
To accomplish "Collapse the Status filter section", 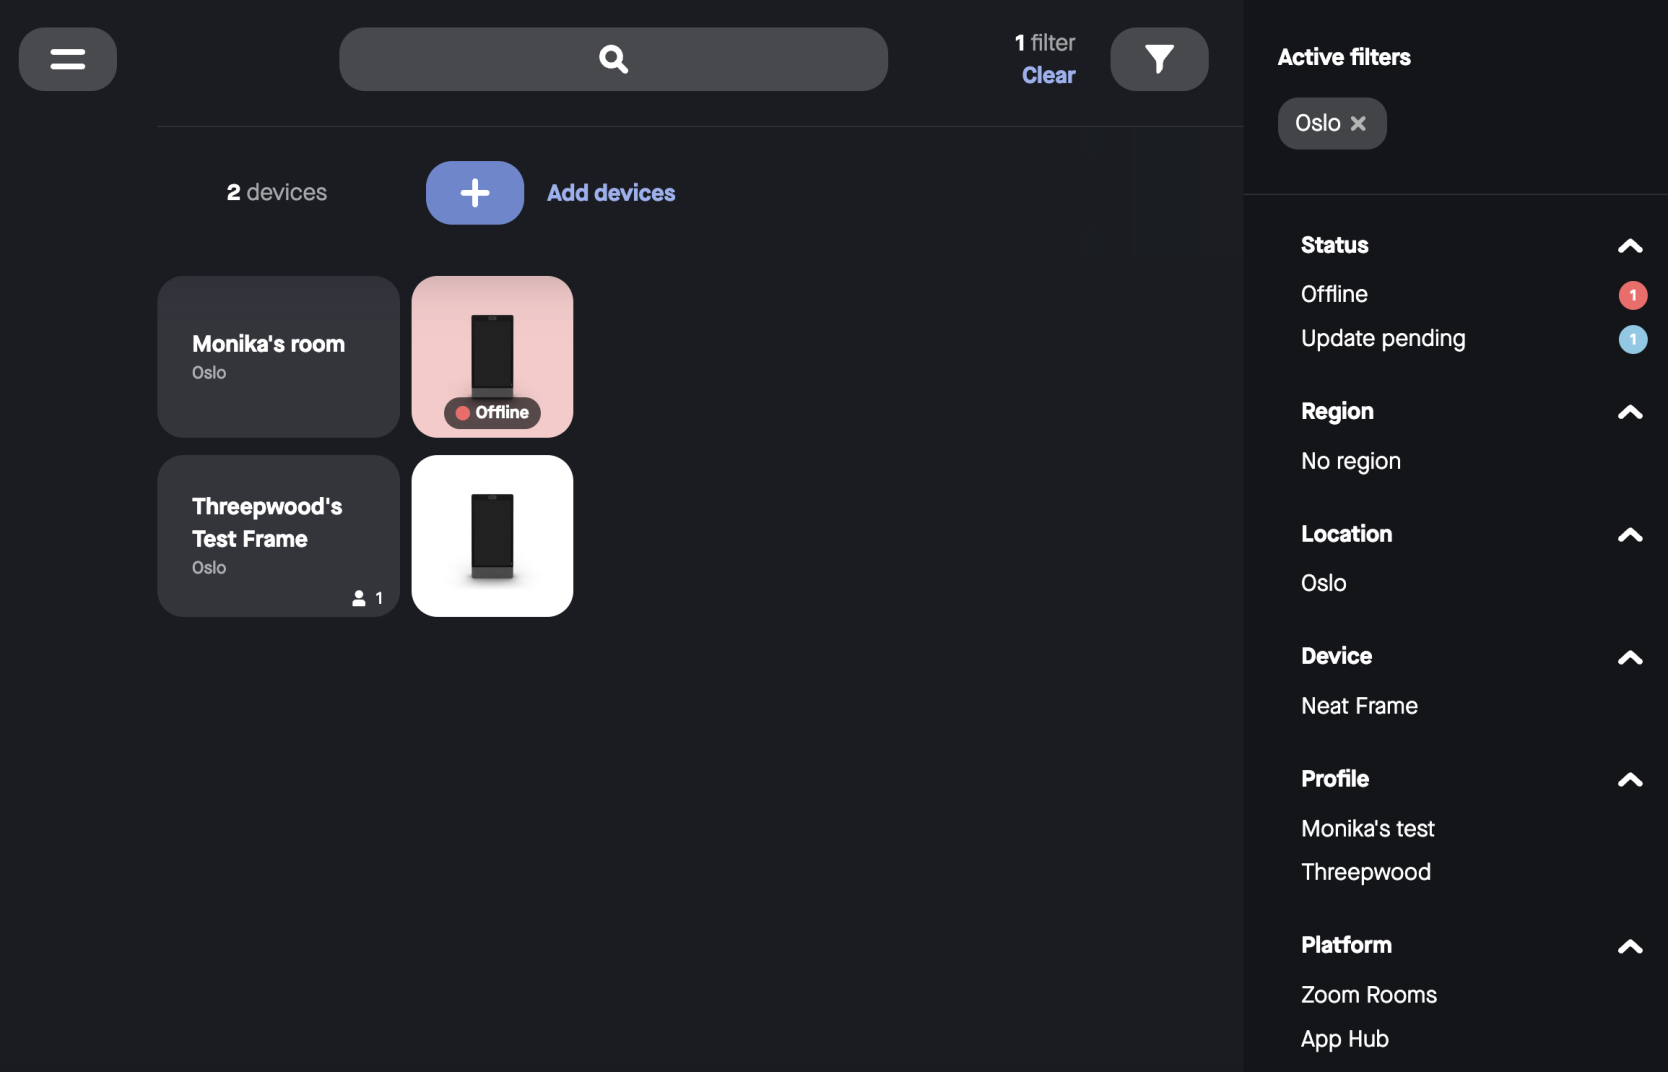I will click(1630, 246).
